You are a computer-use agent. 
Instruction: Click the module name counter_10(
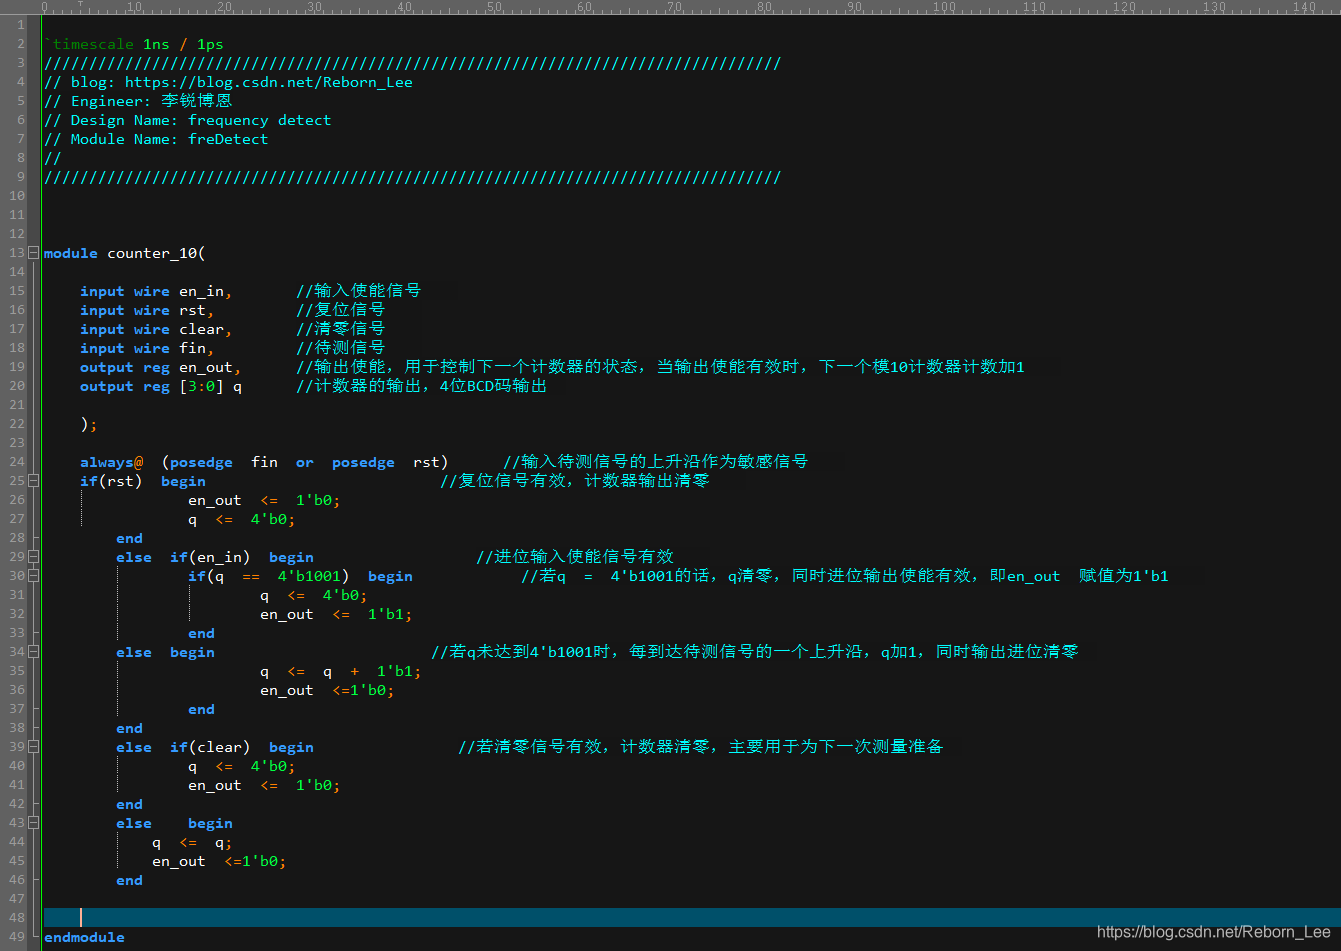[156, 253]
